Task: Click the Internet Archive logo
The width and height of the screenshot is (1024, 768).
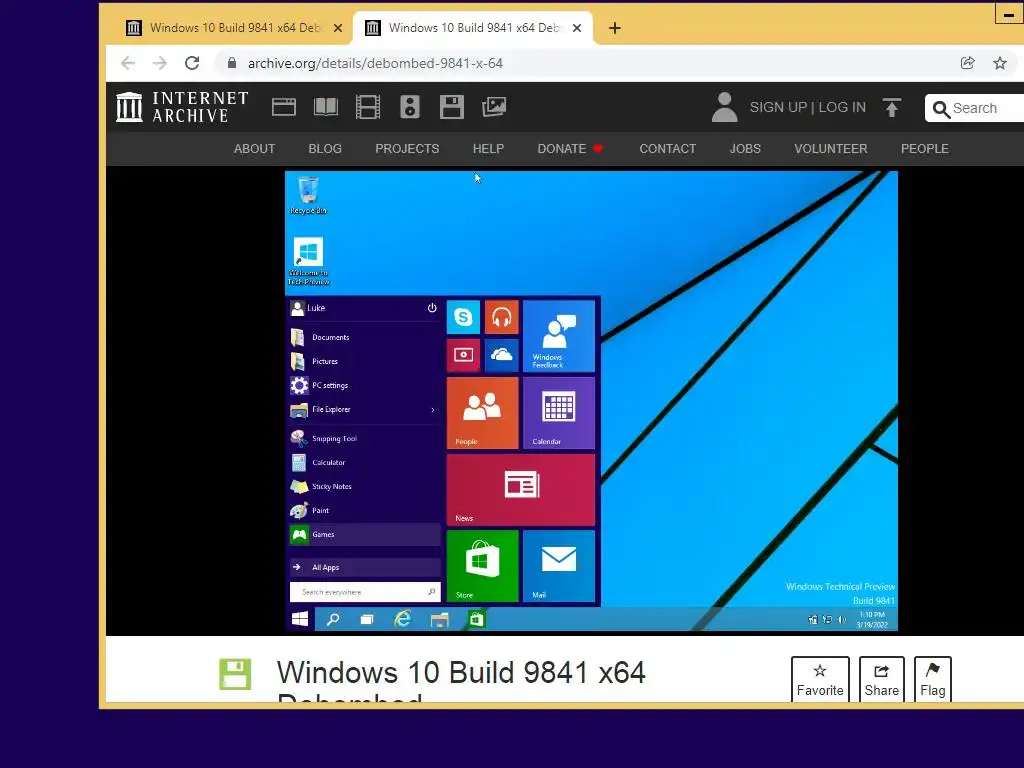Action: pos(182,107)
